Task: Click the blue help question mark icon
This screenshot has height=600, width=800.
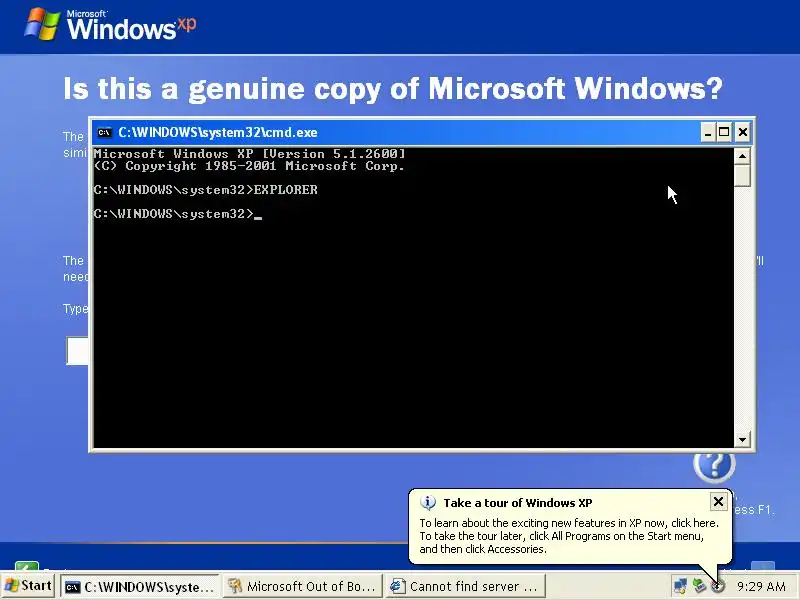Action: pyautogui.click(x=714, y=465)
